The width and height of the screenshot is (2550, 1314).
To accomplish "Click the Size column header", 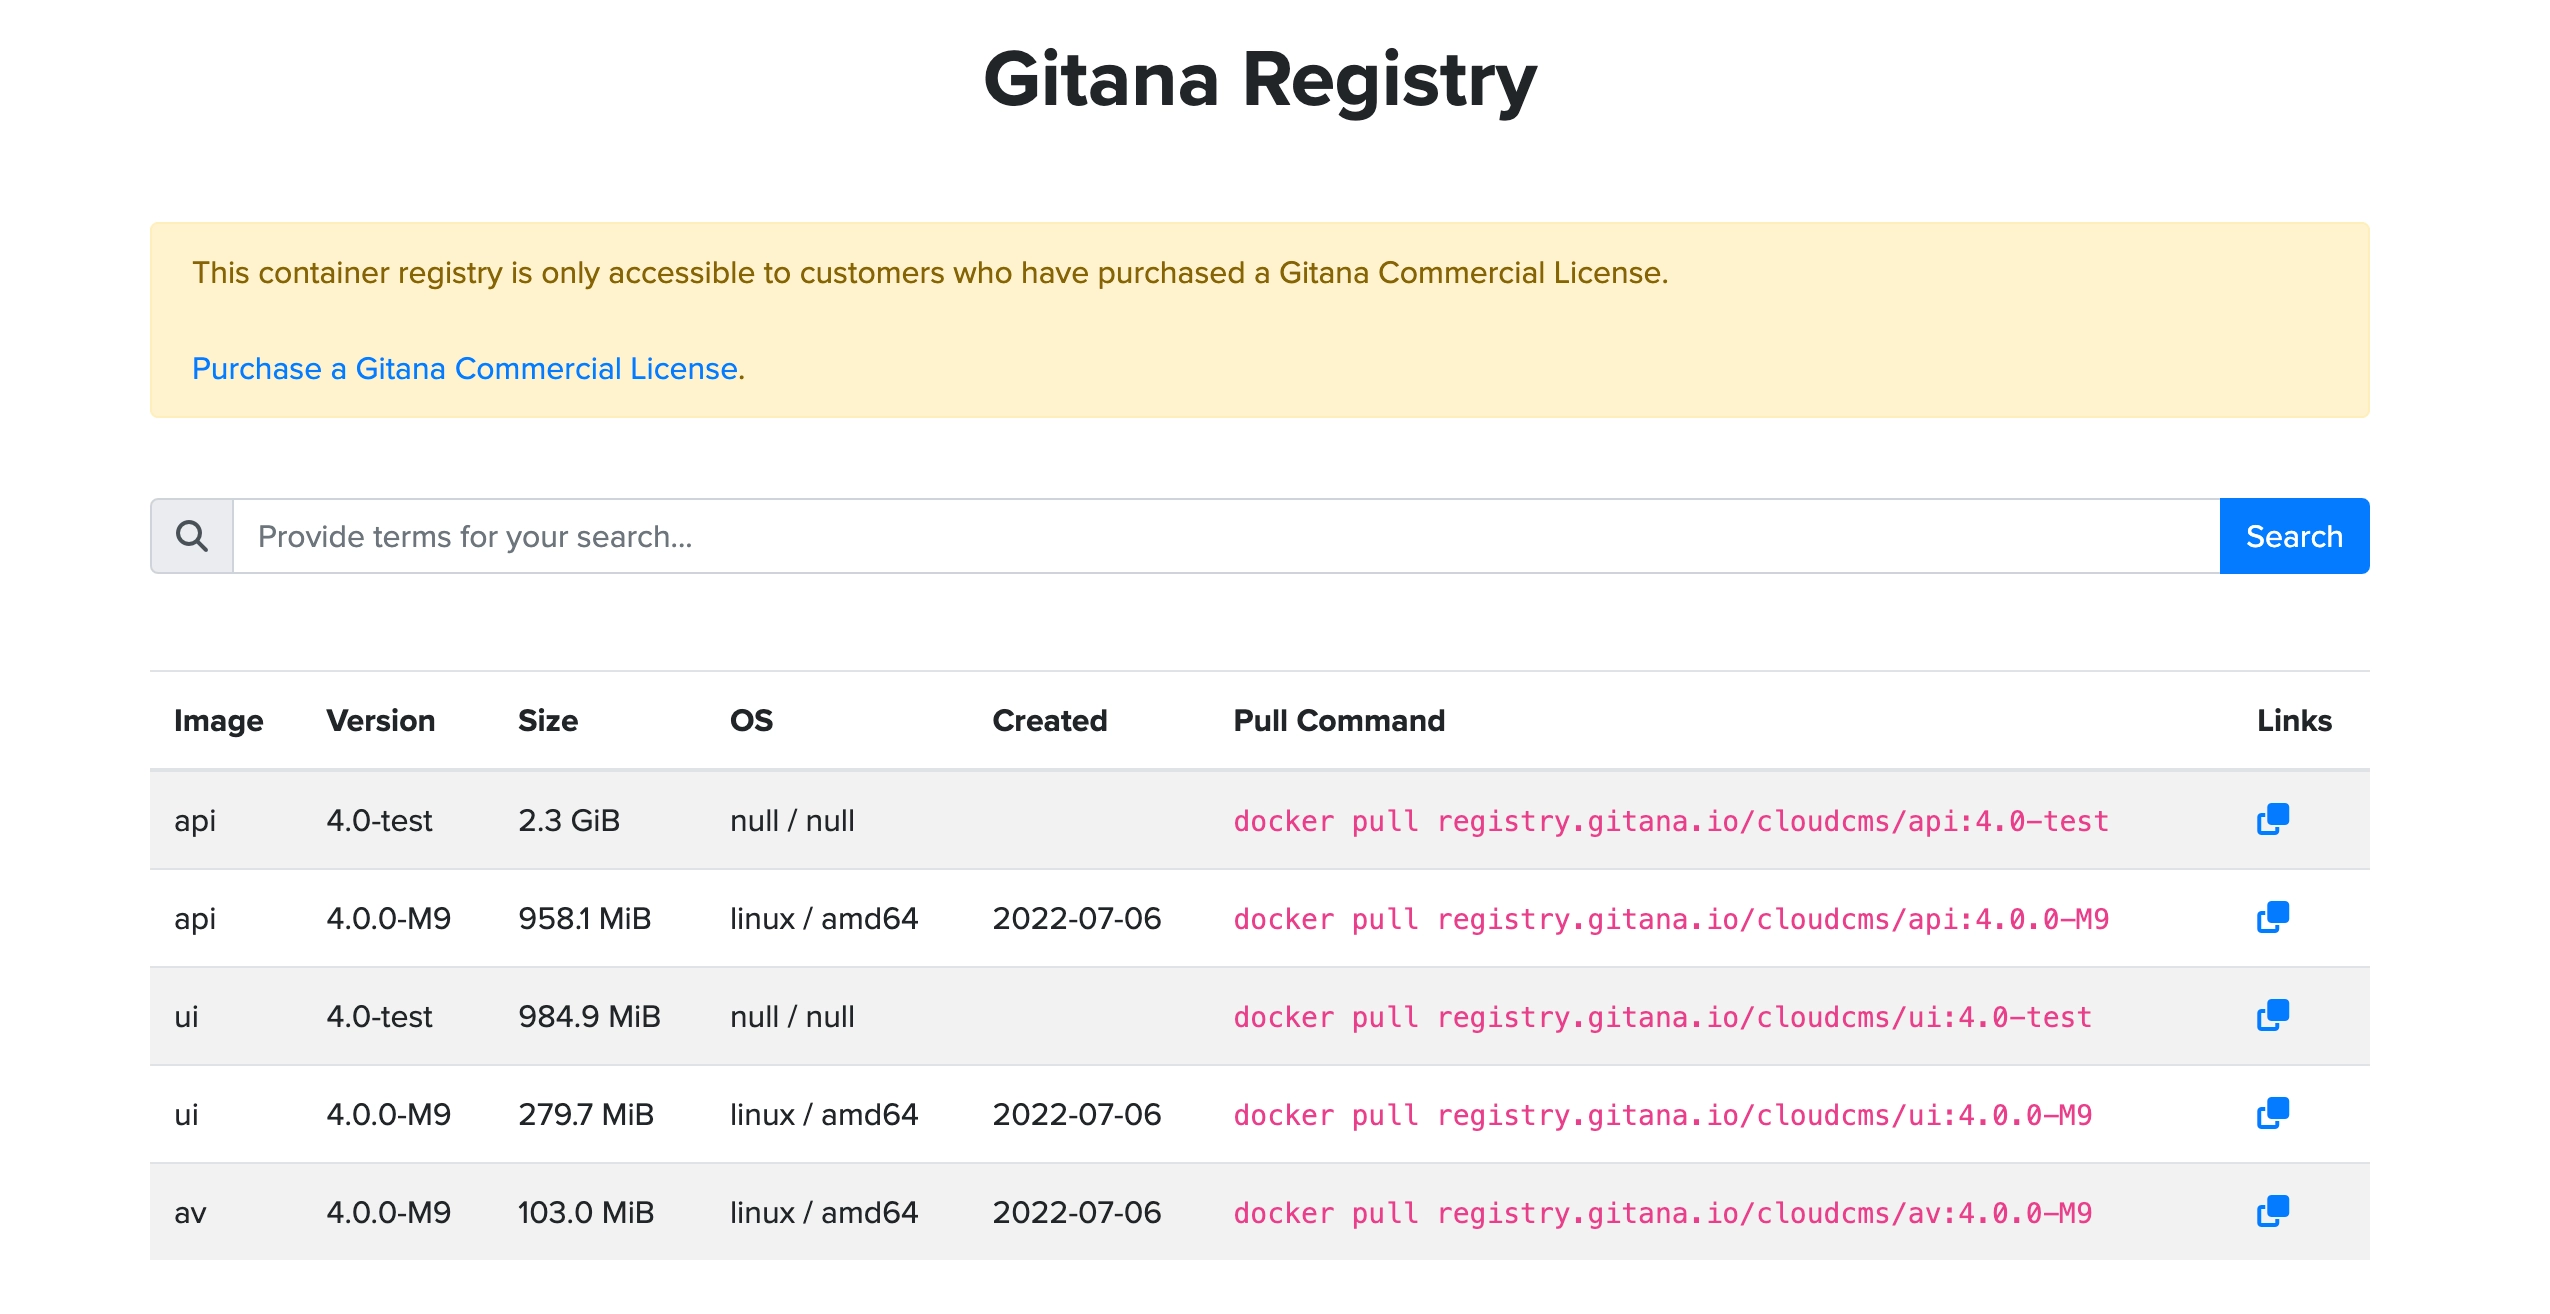I will pos(547,721).
